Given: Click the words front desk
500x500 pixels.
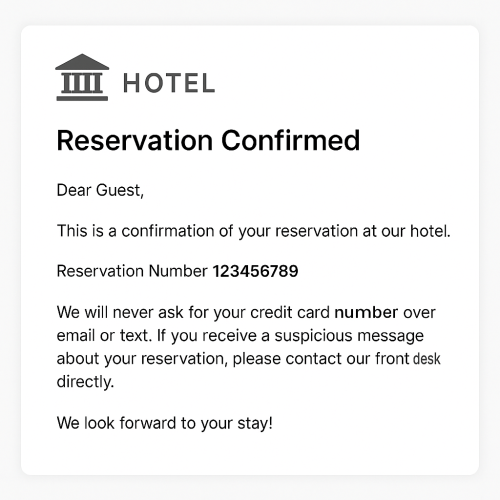Looking at the screenshot, I should [x=408, y=359].
